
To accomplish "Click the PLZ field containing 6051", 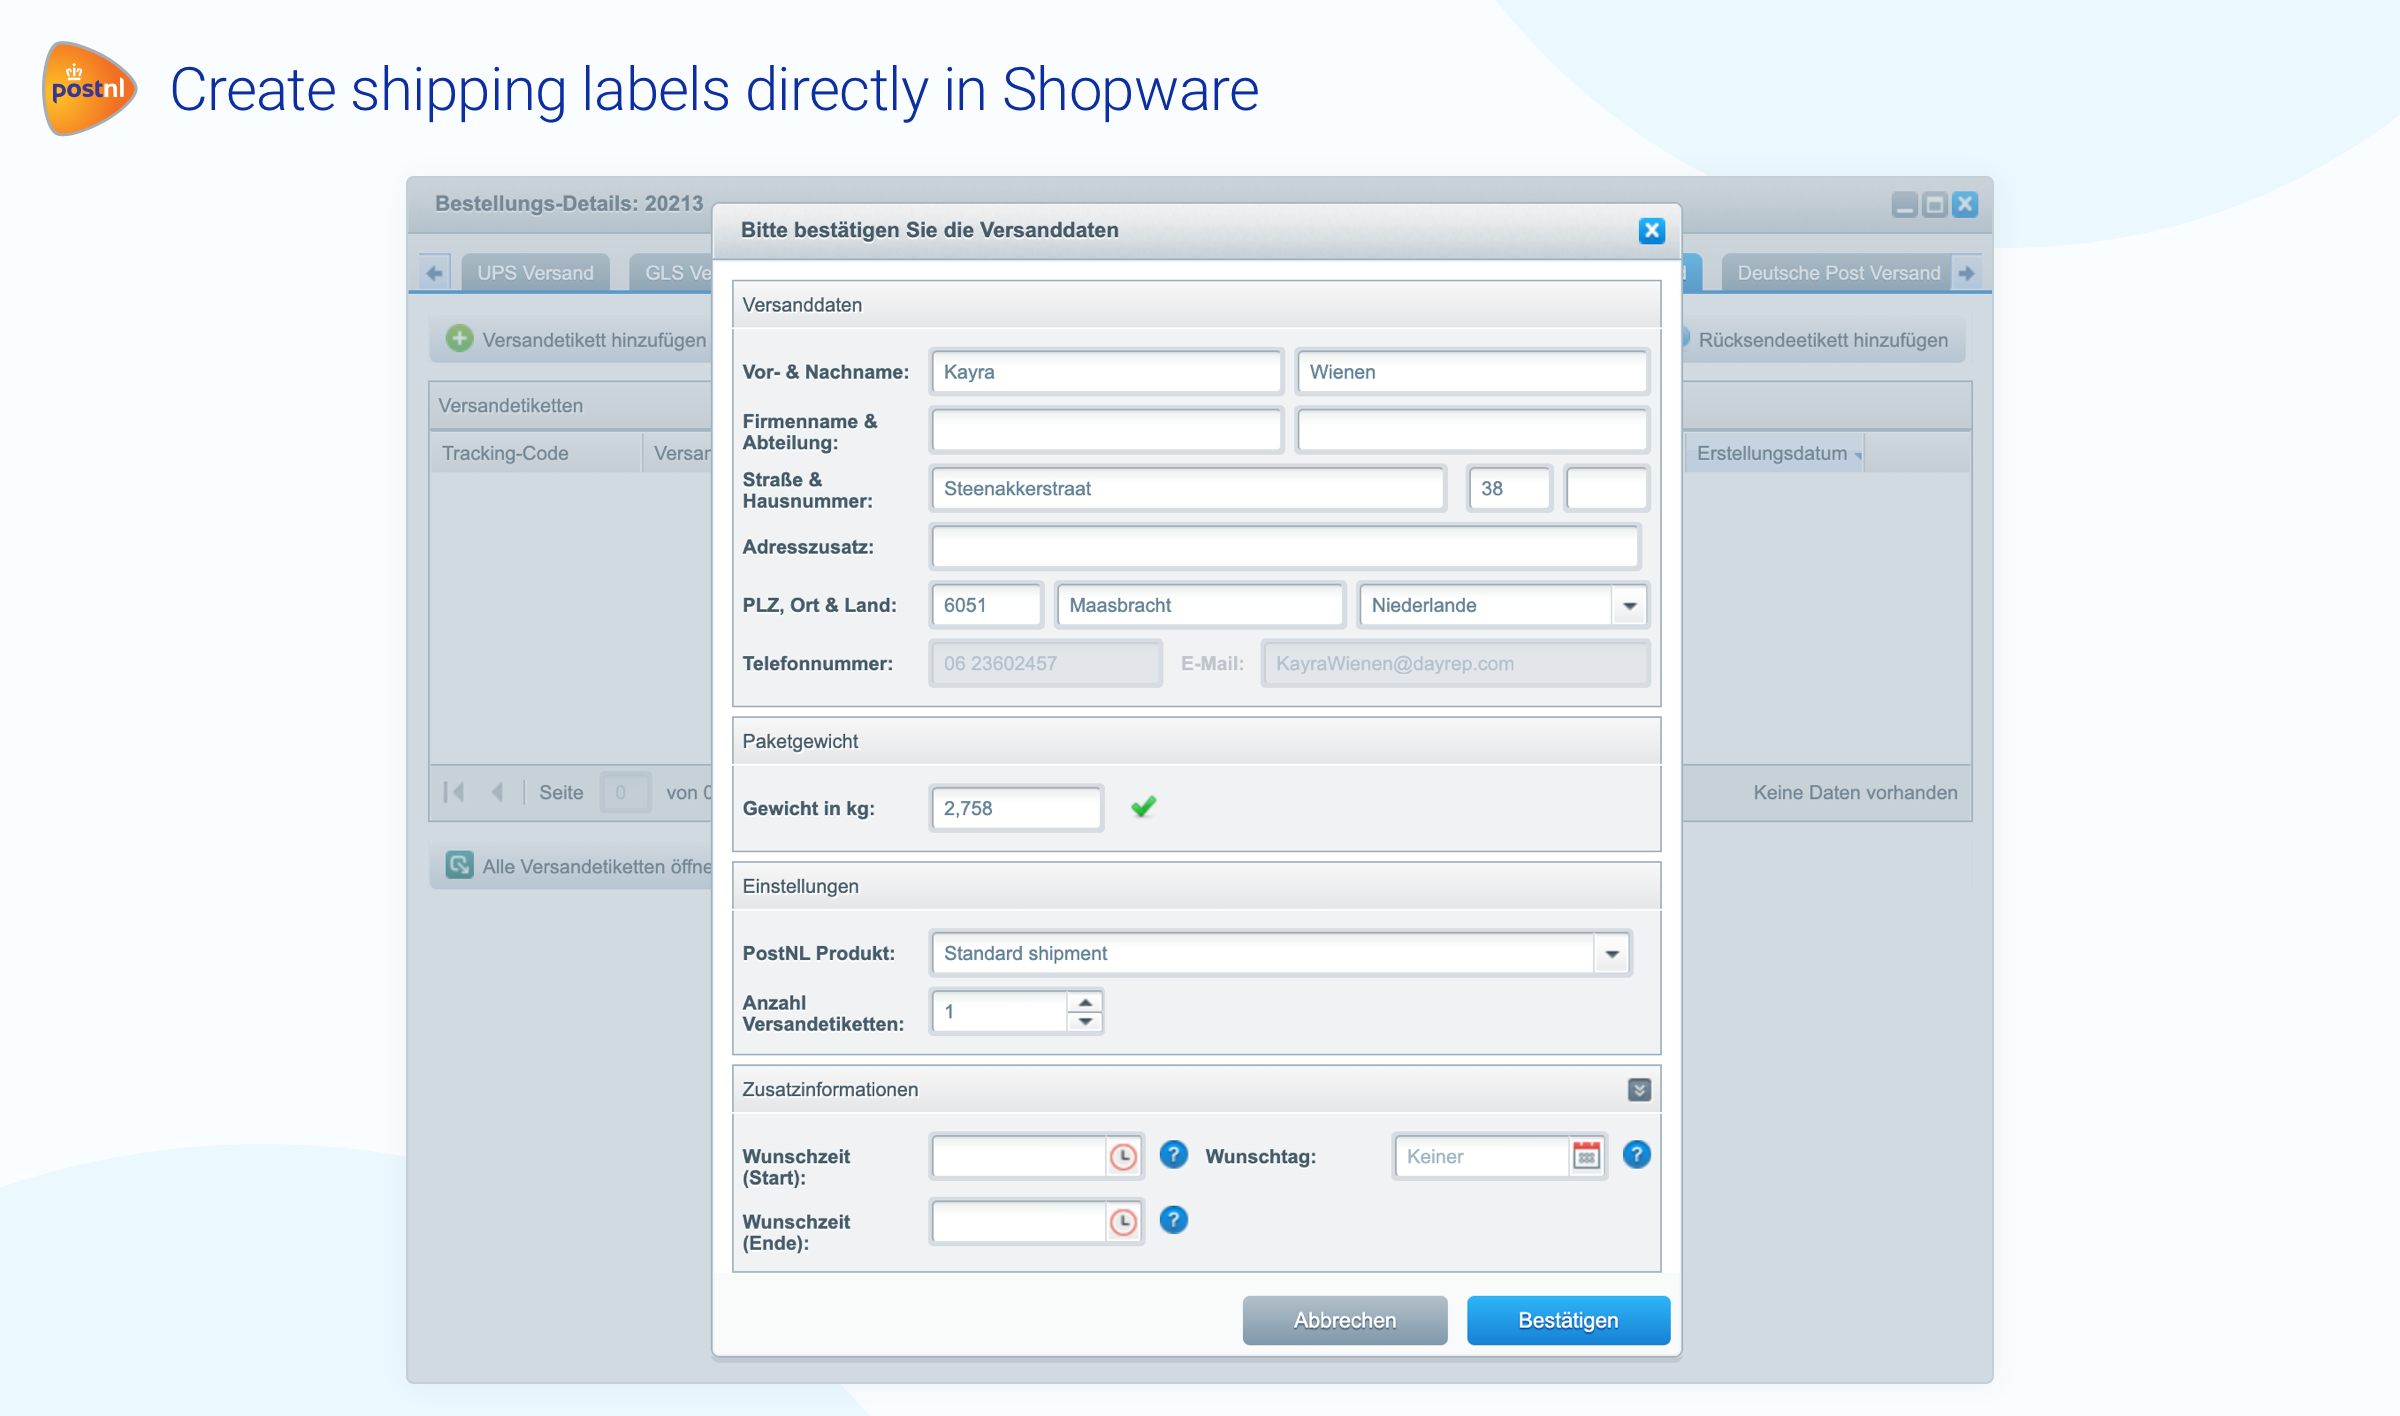I will (986, 605).
